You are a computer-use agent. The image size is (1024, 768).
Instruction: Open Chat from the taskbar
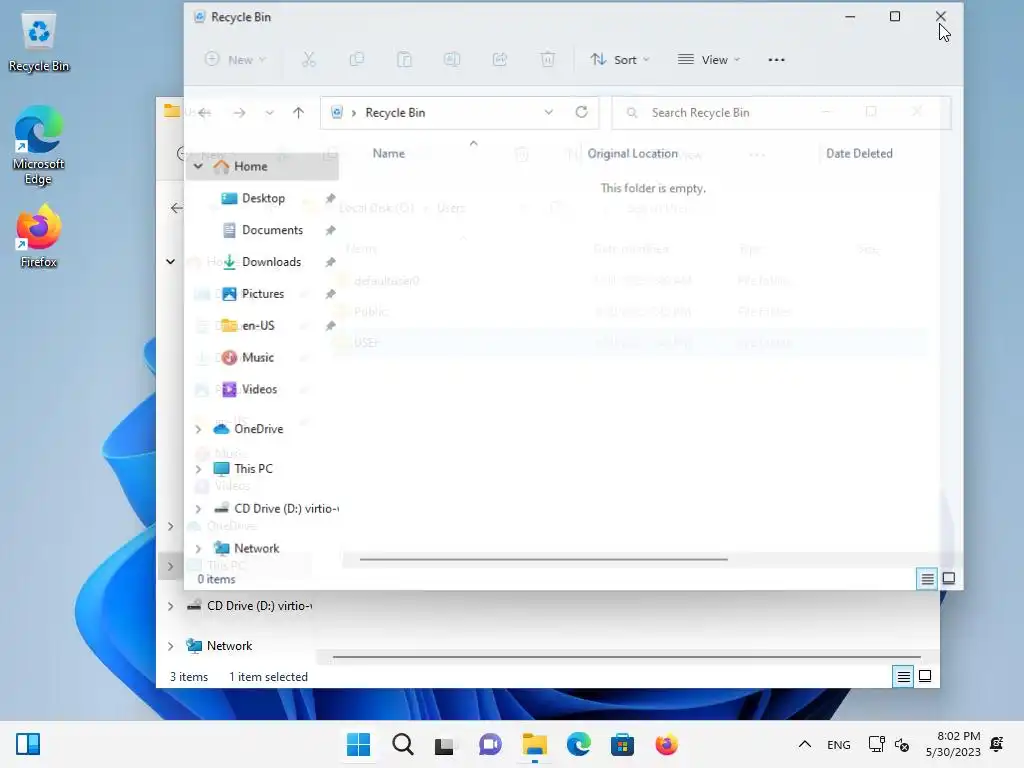tap(490, 744)
